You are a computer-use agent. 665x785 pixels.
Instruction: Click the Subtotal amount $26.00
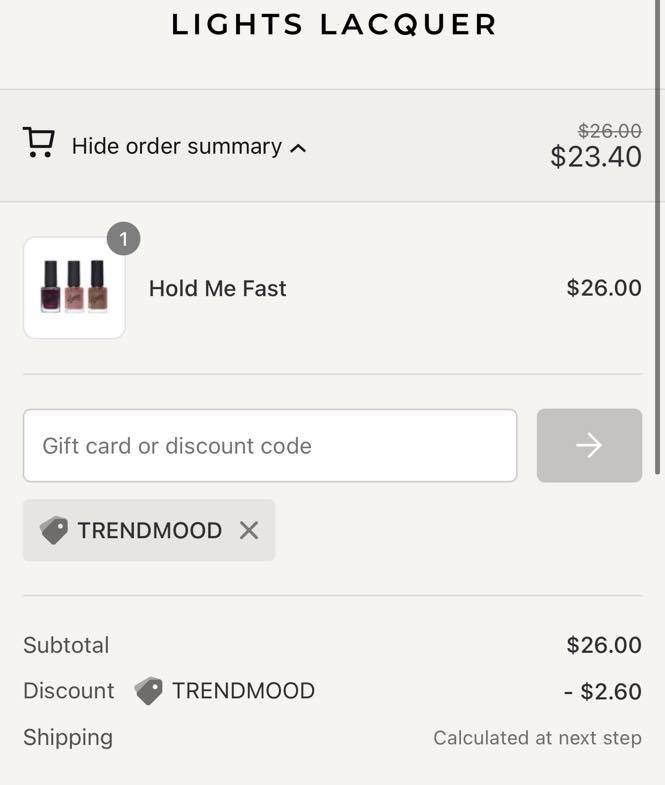tap(604, 645)
